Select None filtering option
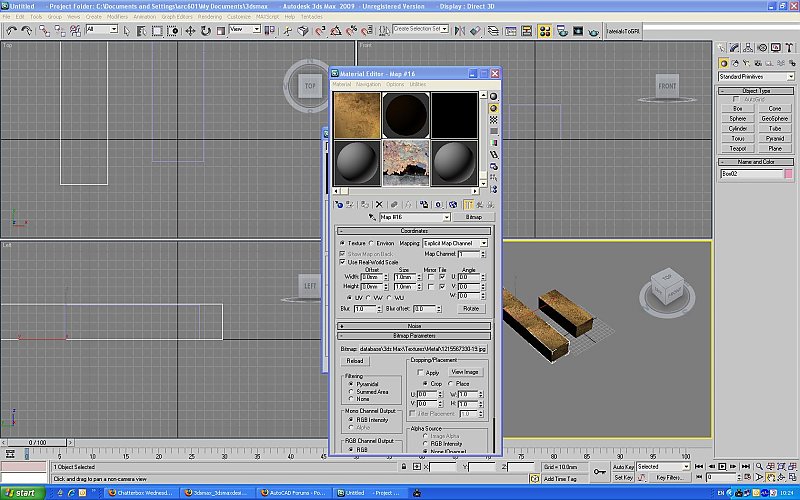The width and height of the screenshot is (800, 500). point(351,399)
